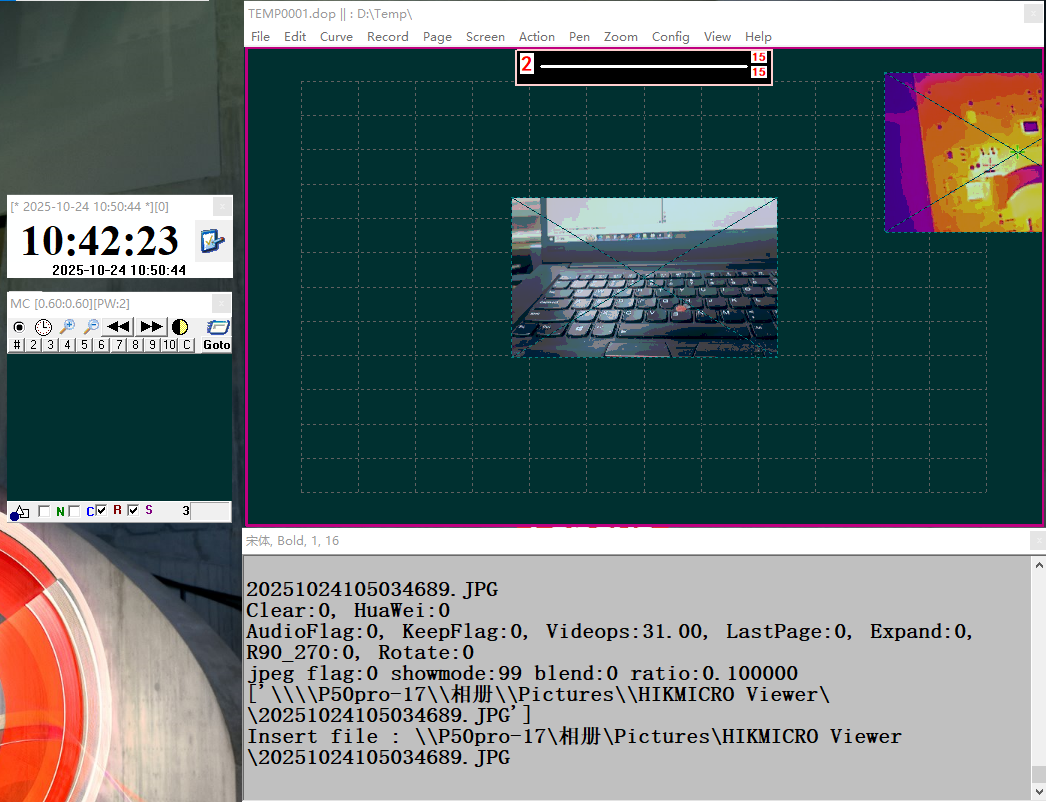1046x802 pixels.
Task: Click the lower red 15 value box
Action: click(x=758, y=72)
